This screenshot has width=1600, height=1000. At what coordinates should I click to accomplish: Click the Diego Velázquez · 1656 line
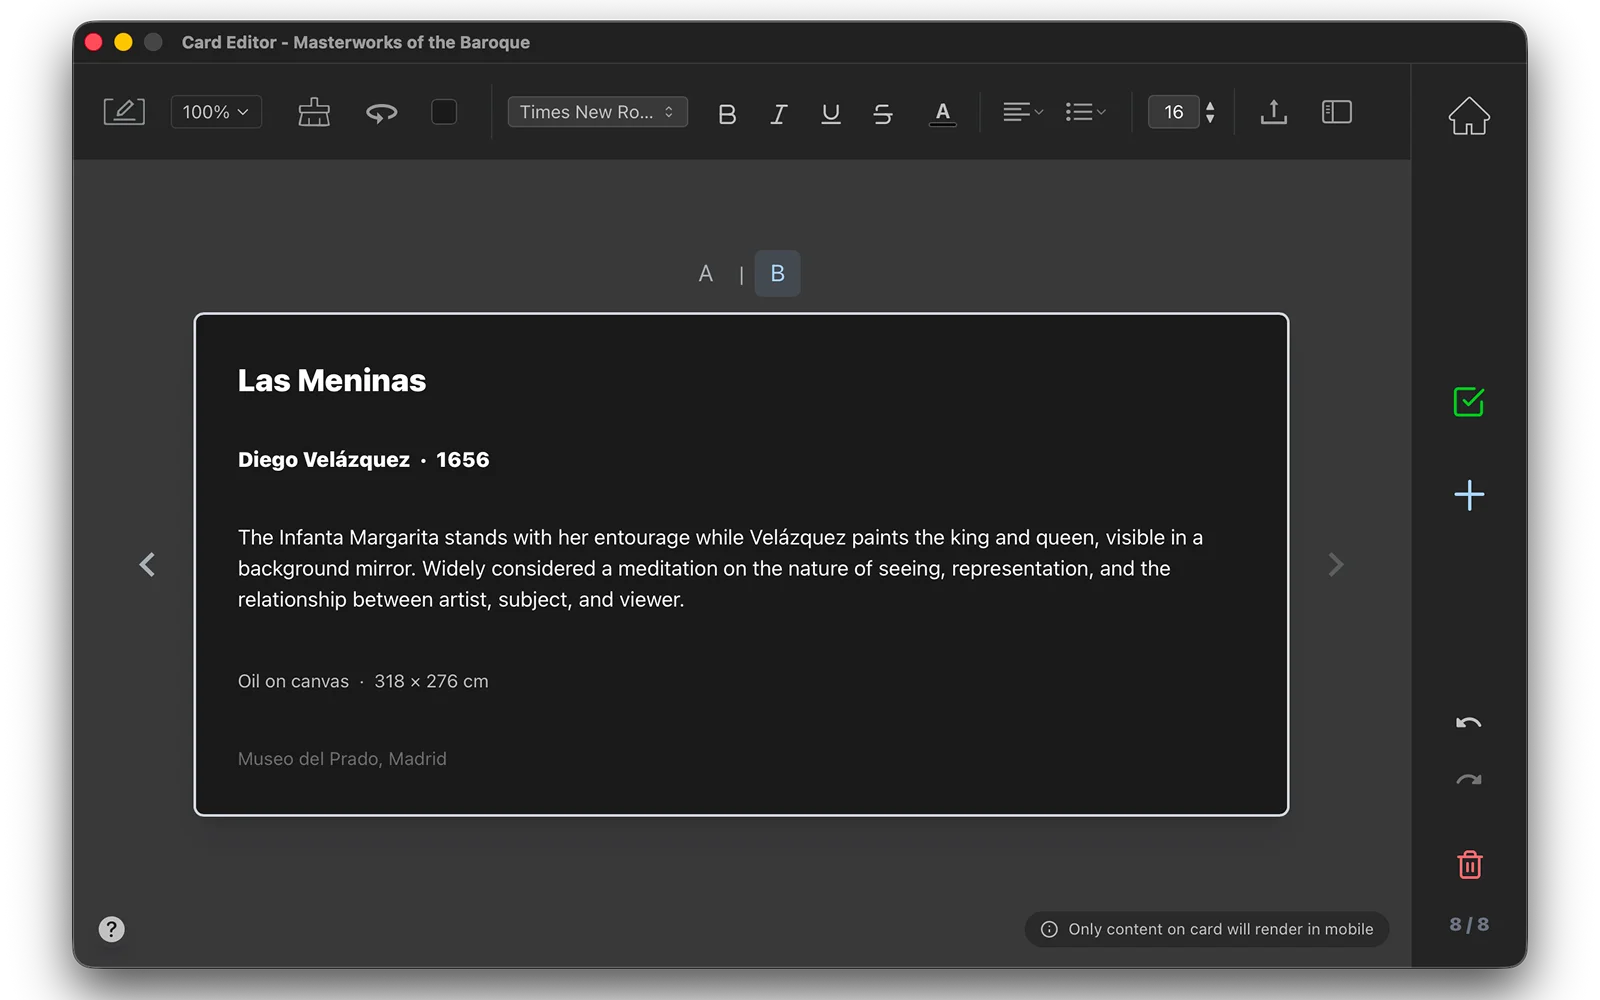[x=364, y=460]
